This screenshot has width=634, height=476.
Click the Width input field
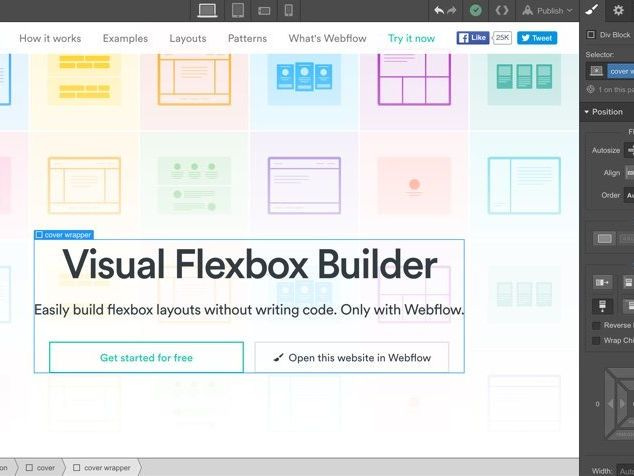point(626,471)
